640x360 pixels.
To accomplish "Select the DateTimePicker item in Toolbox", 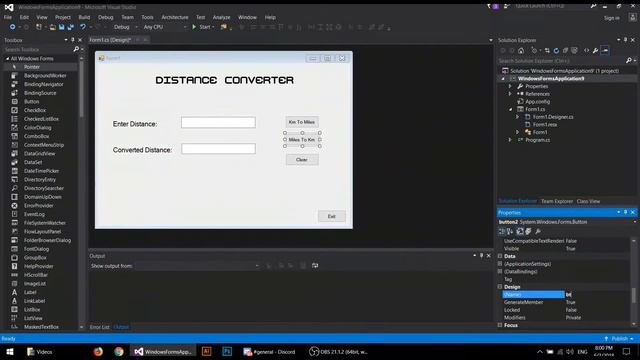I will point(41,171).
